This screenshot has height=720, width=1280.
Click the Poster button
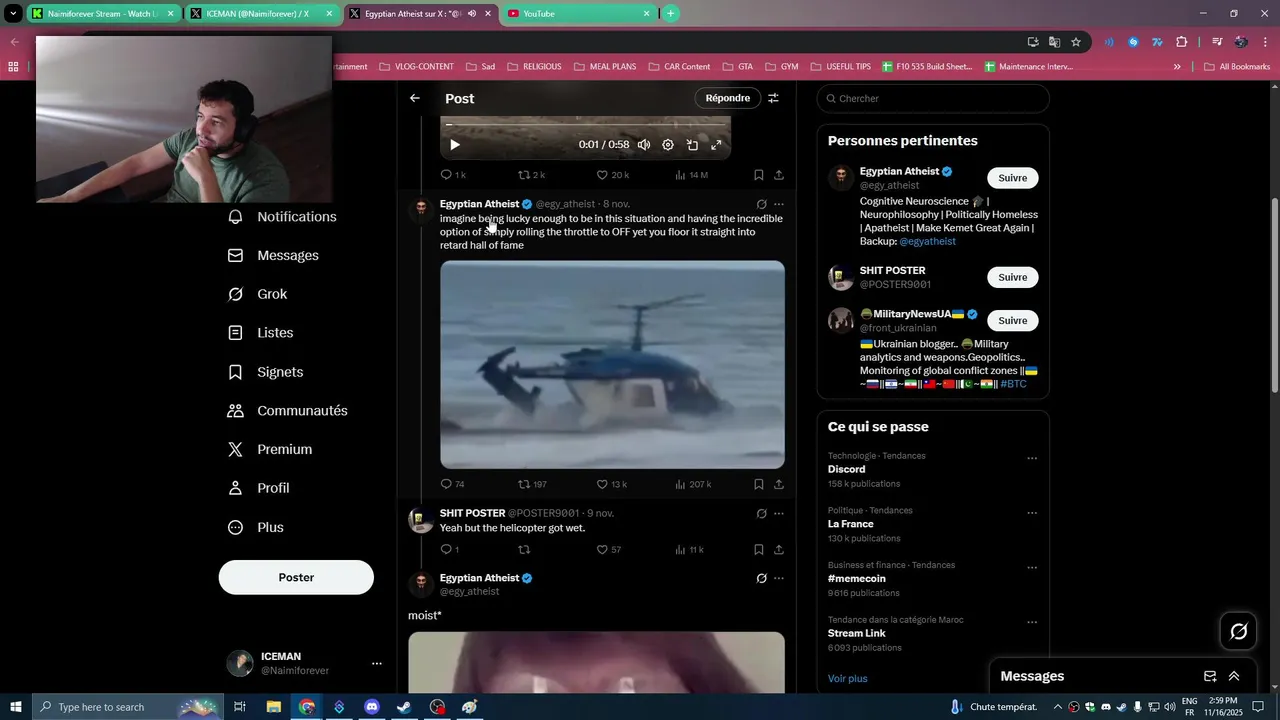pos(296,577)
